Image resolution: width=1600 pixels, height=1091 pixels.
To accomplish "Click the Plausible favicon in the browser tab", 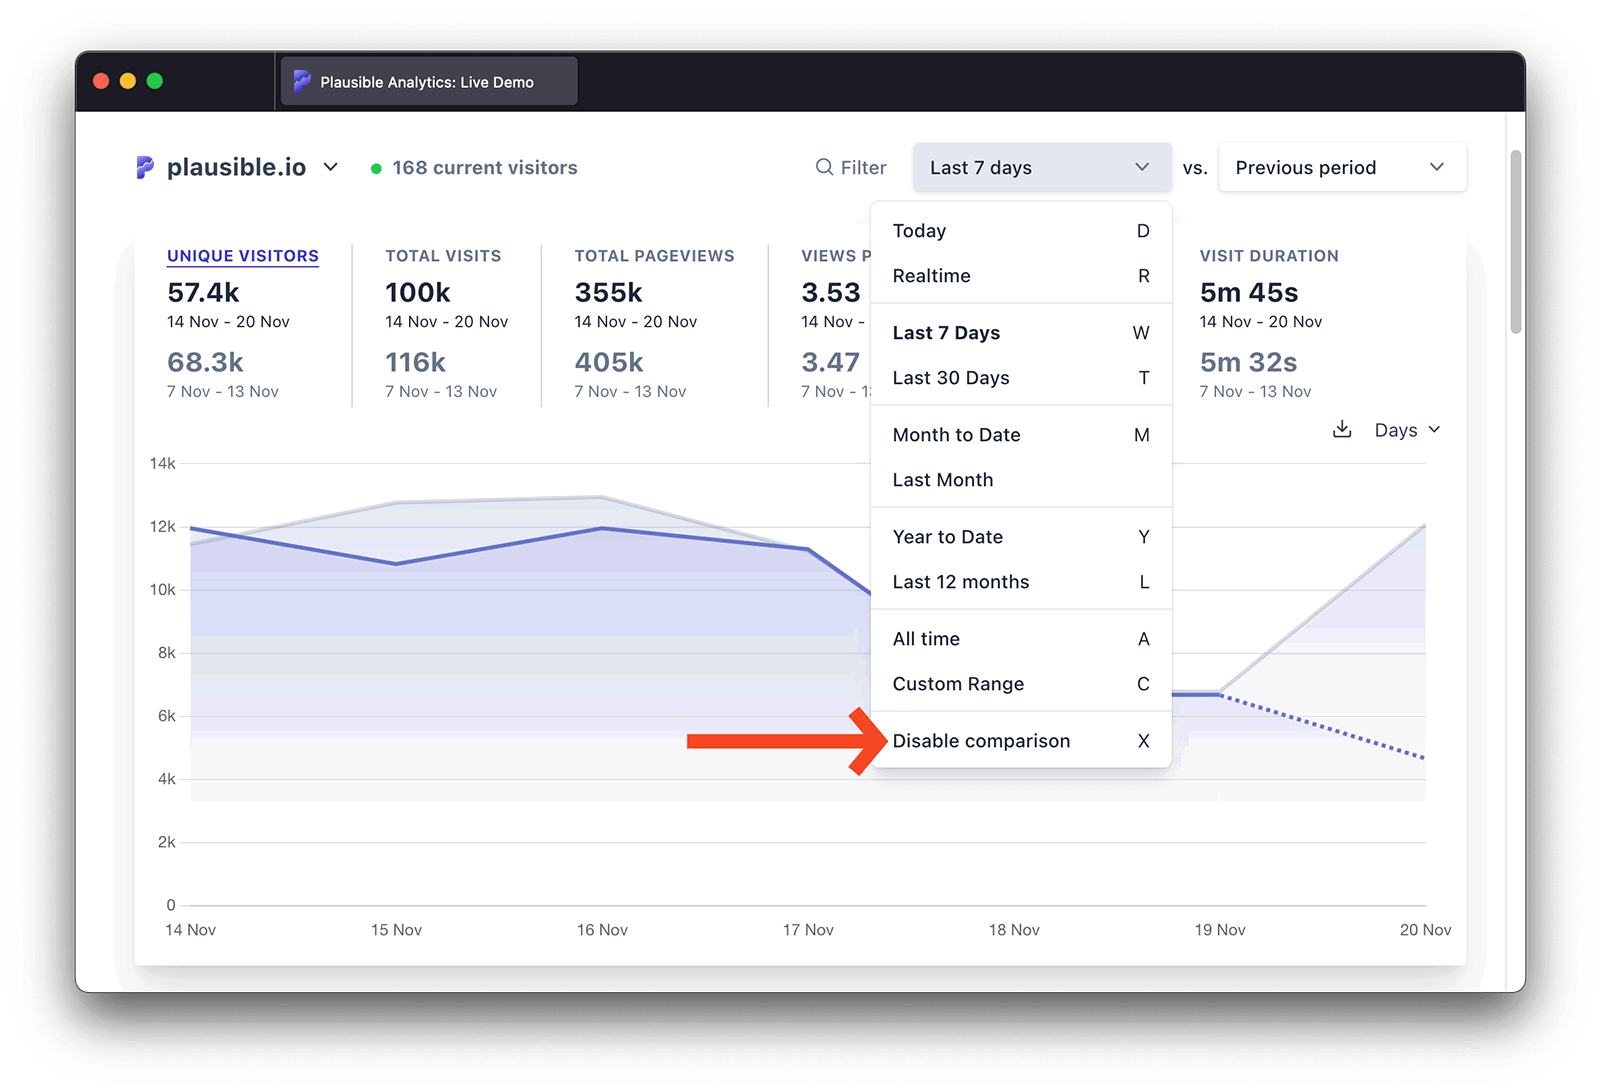I will click(x=301, y=82).
